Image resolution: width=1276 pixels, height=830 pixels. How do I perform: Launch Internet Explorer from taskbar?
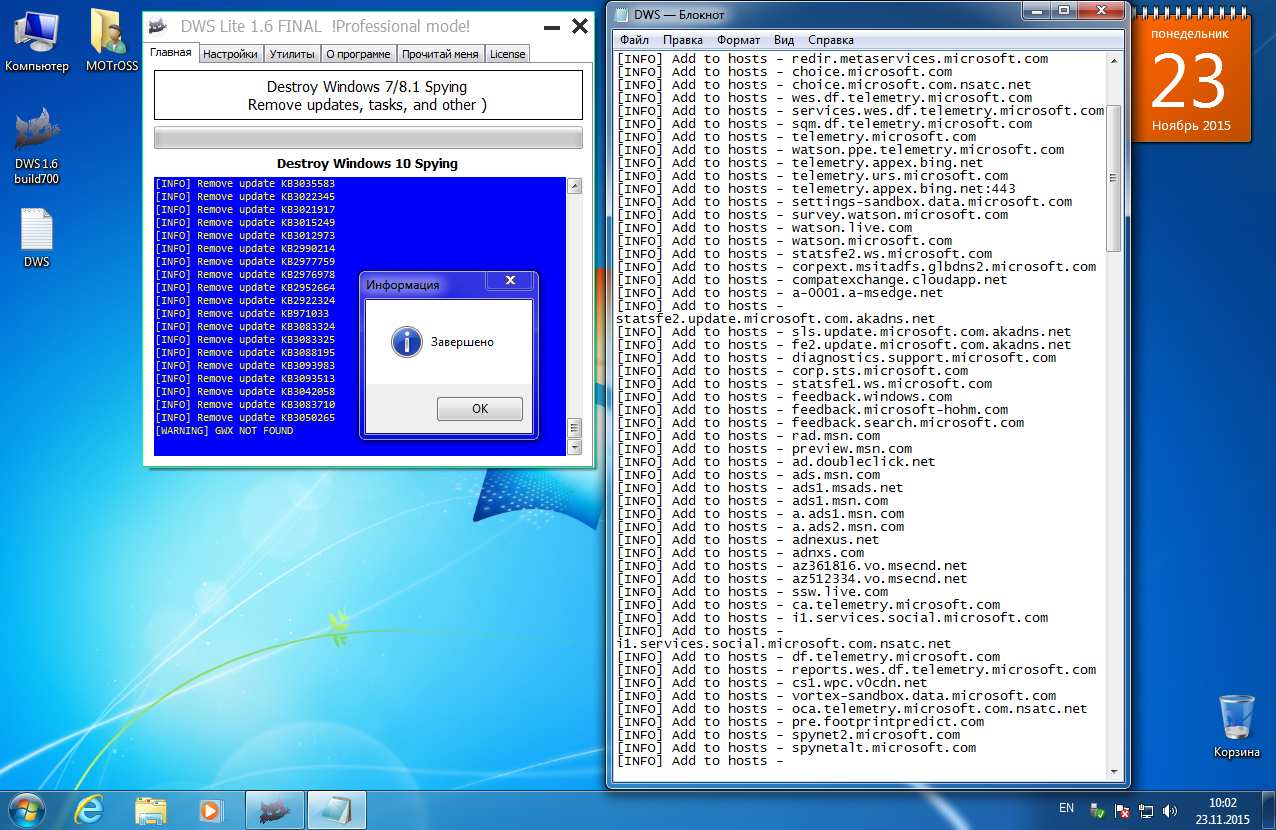[x=91, y=809]
